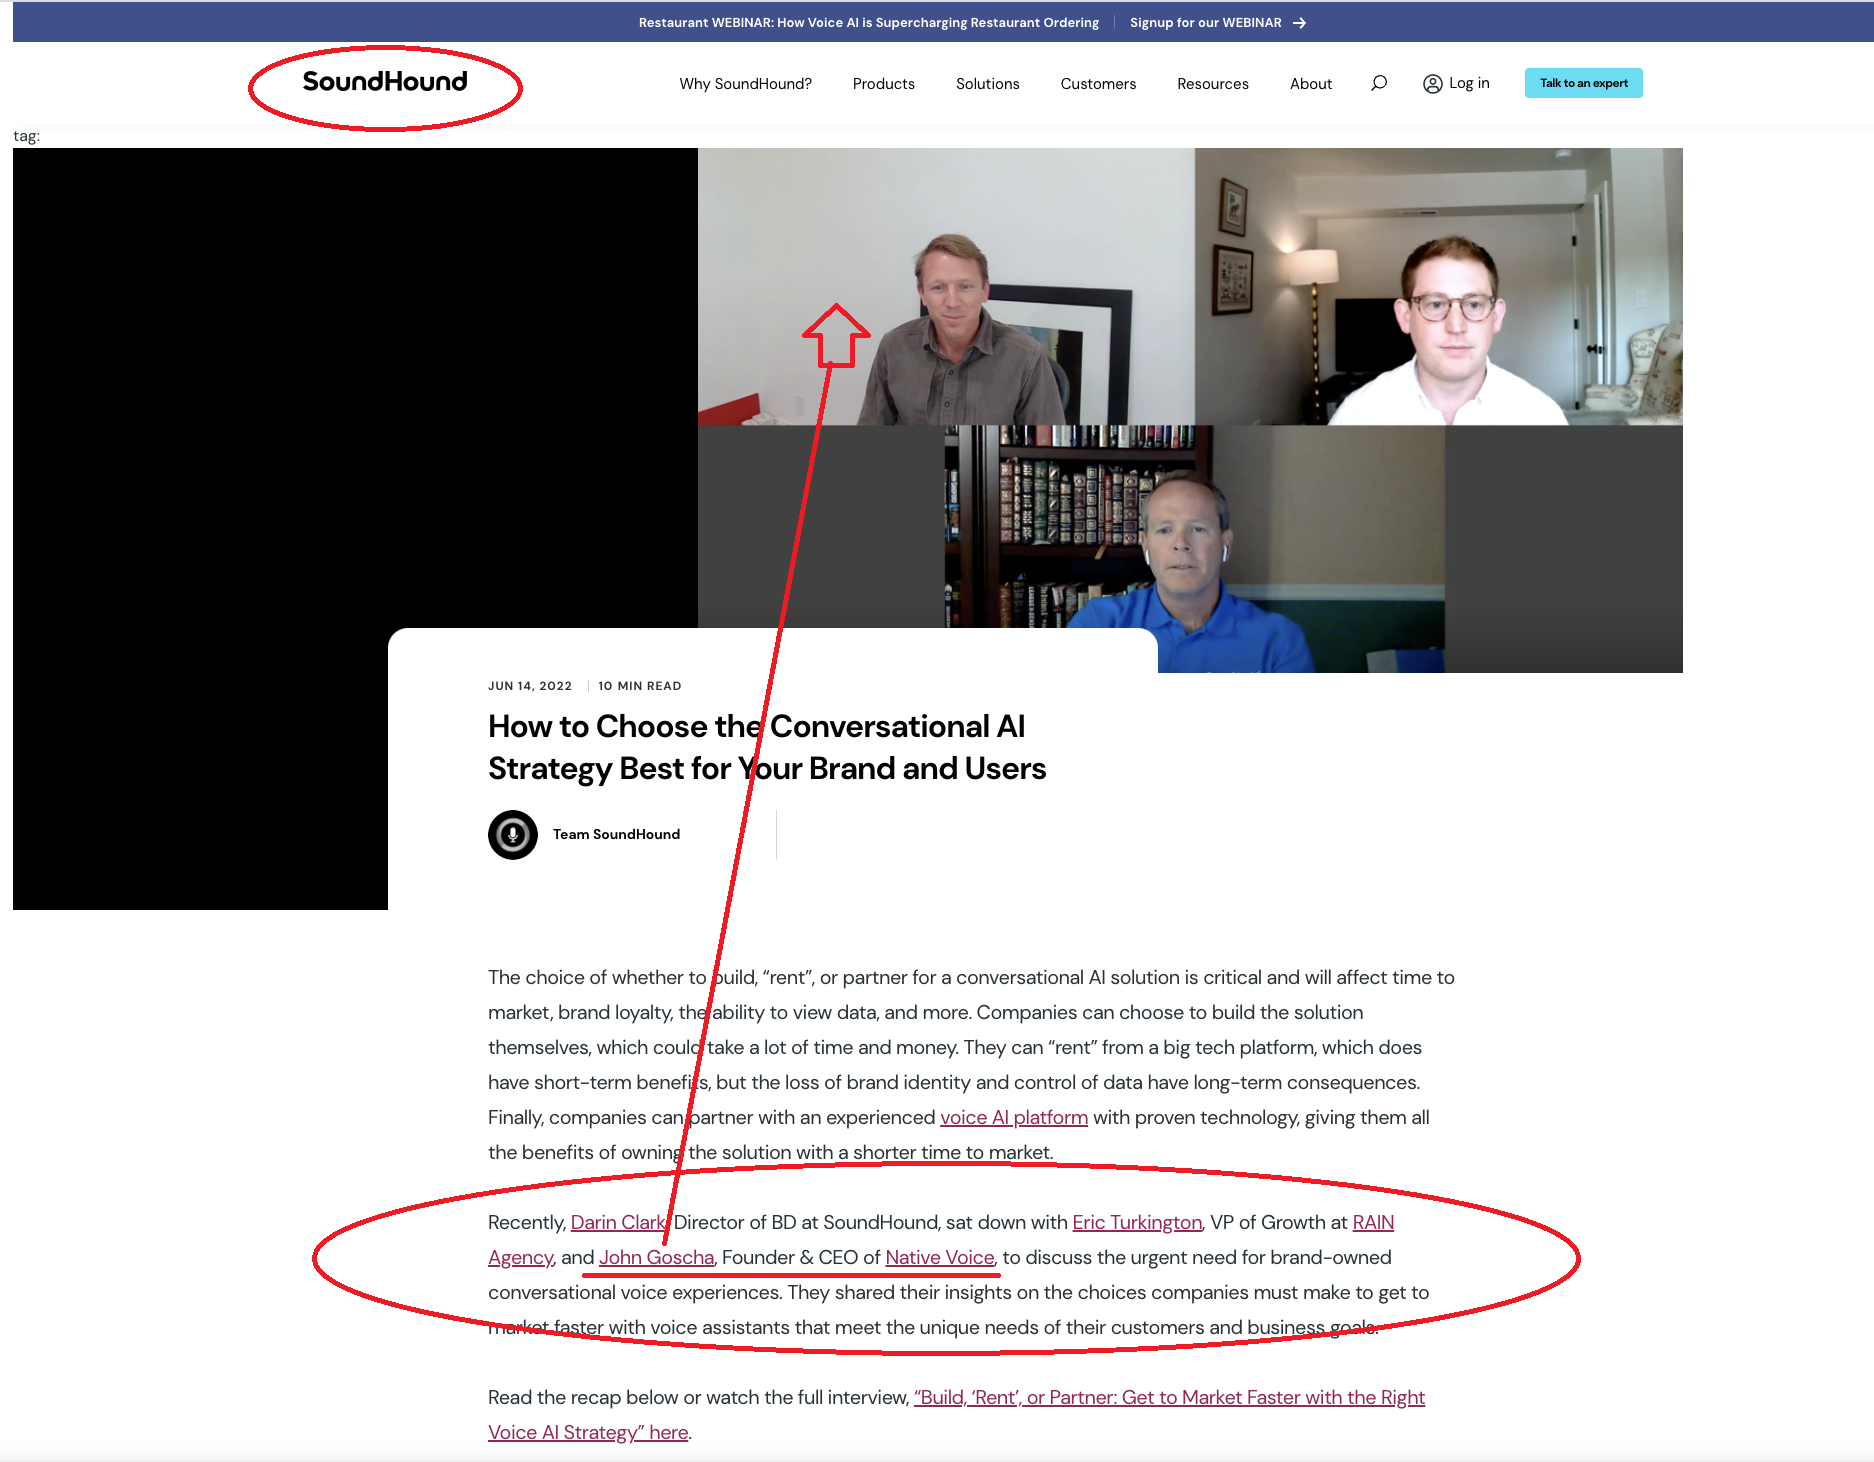Open the Why SoundHound? menu
The width and height of the screenshot is (1874, 1462).
745,84
